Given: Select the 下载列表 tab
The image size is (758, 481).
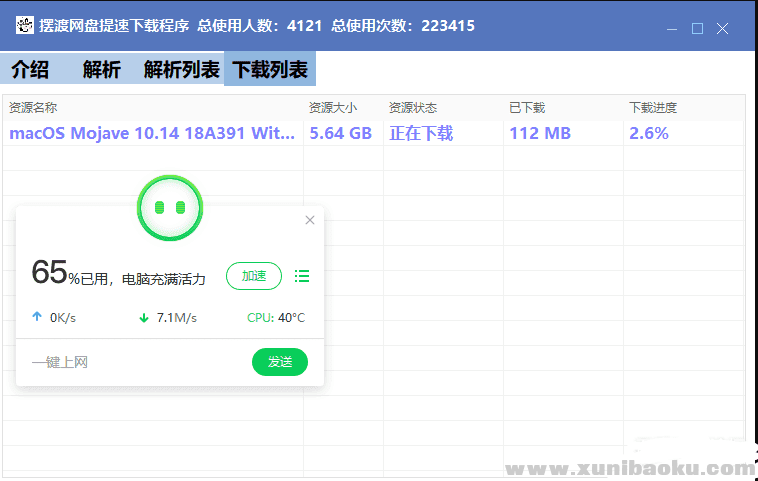Looking at the screenshot, I should [270, 70].
